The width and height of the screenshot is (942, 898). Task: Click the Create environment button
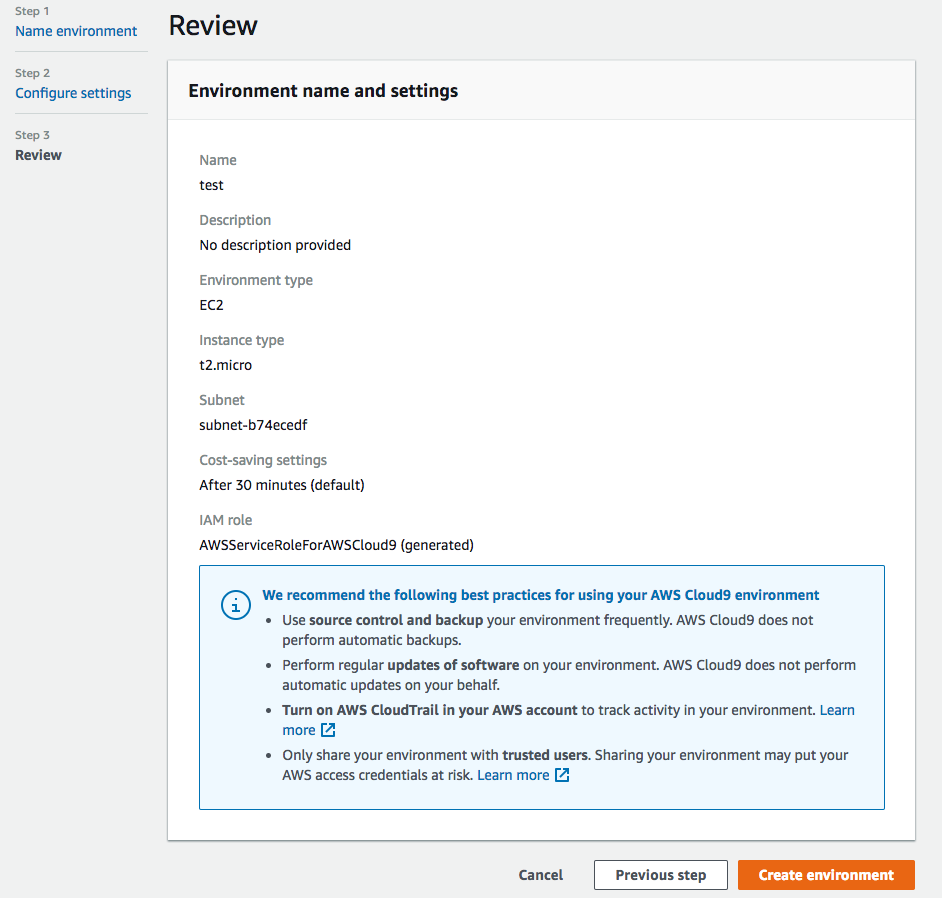826,874
